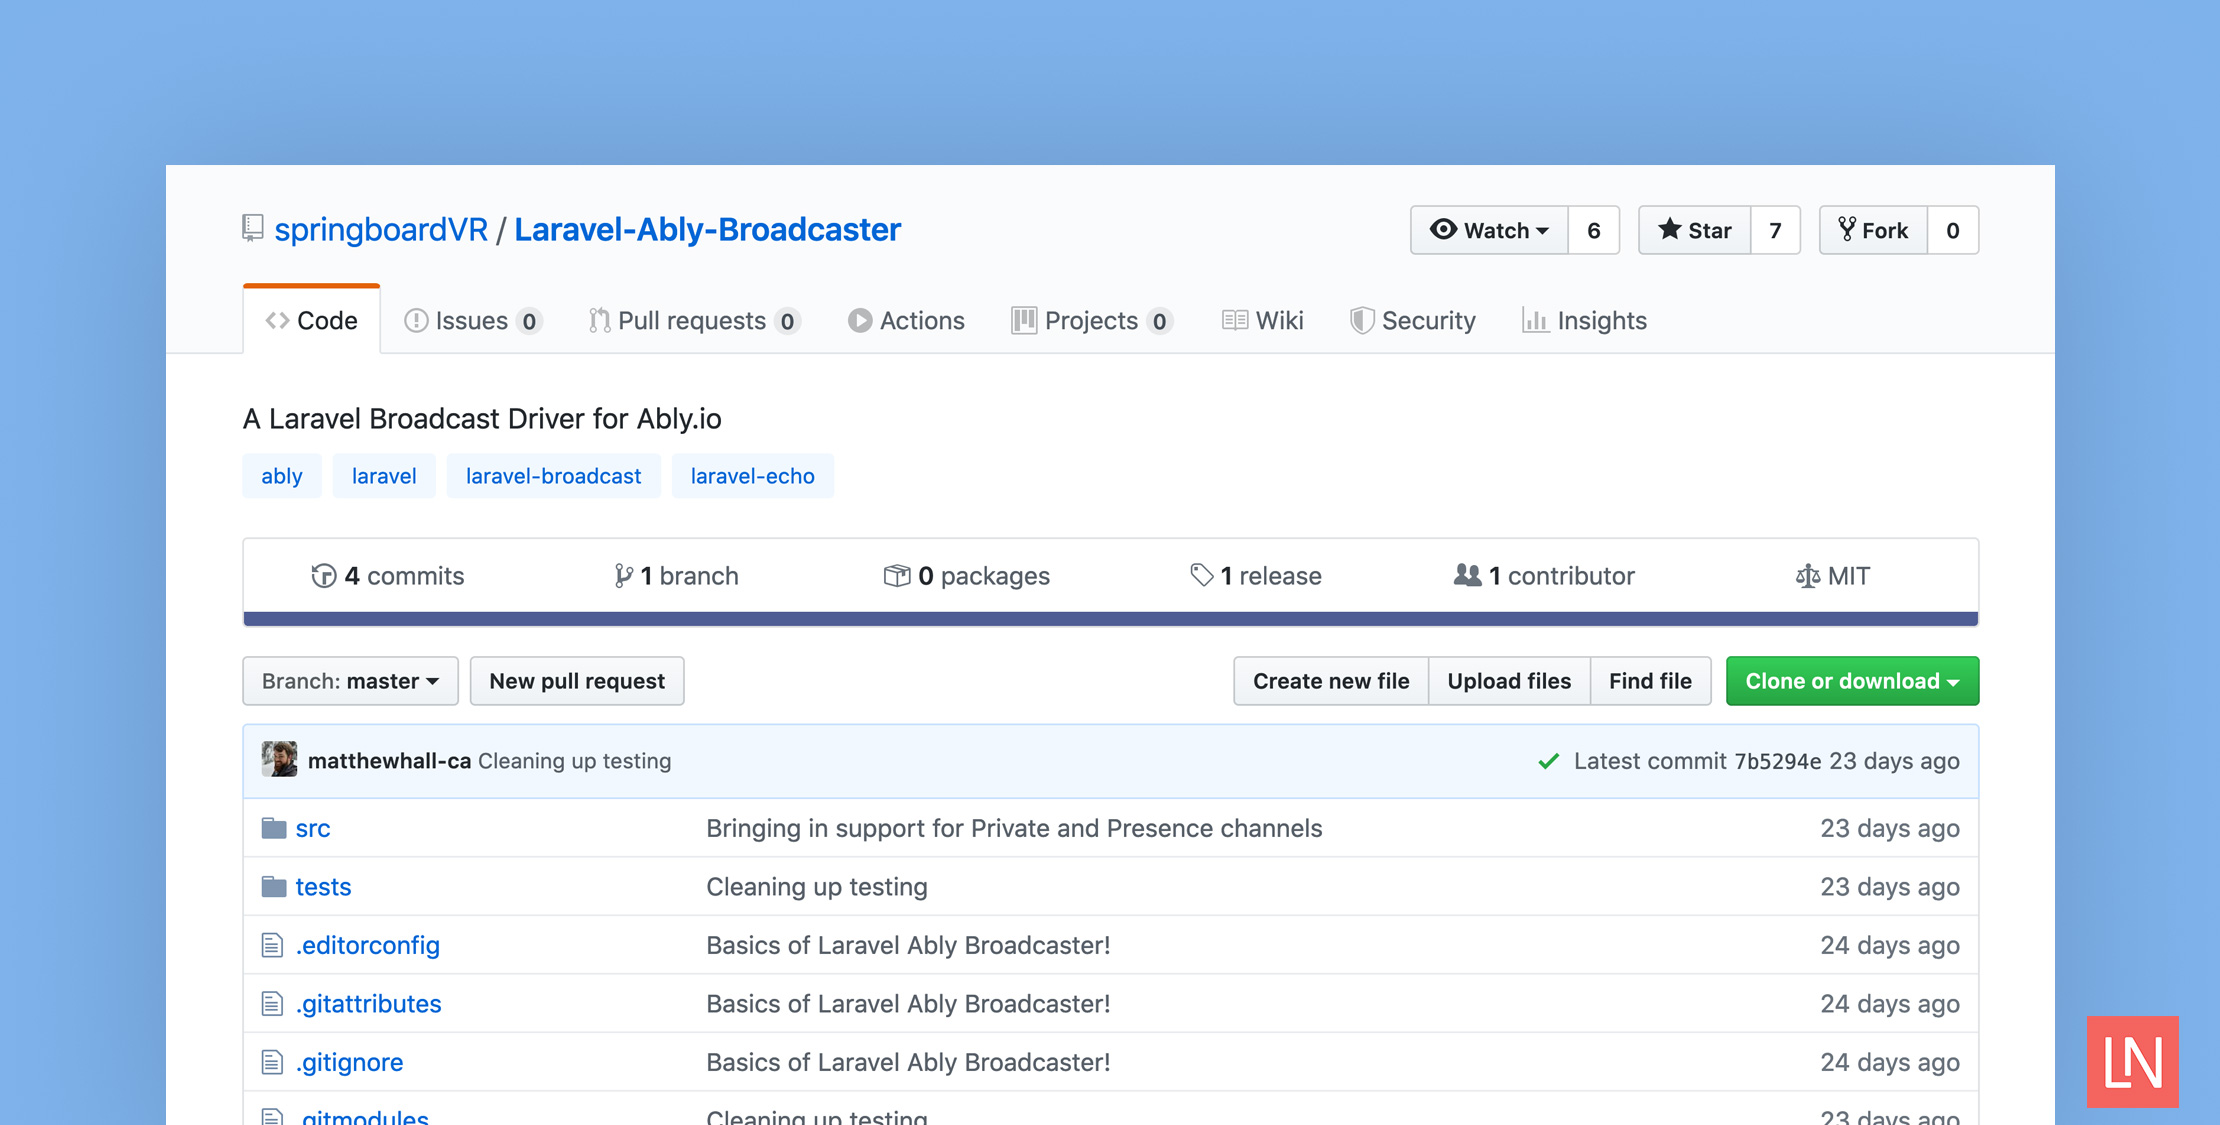Screen dimensions: 2220x1125
Task: Open the Pull requests tab
Action: (x=694, y=321)
